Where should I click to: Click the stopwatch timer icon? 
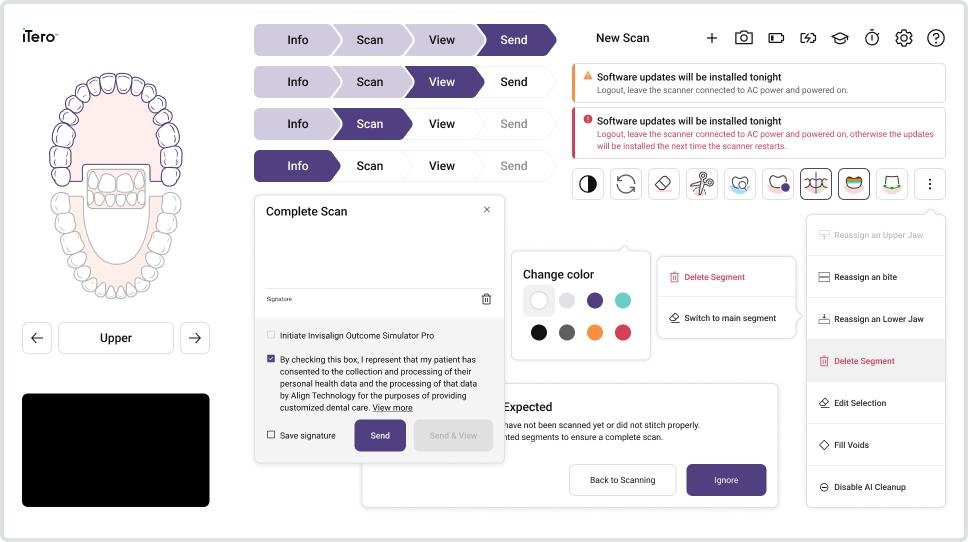click(x=872, y=38)
